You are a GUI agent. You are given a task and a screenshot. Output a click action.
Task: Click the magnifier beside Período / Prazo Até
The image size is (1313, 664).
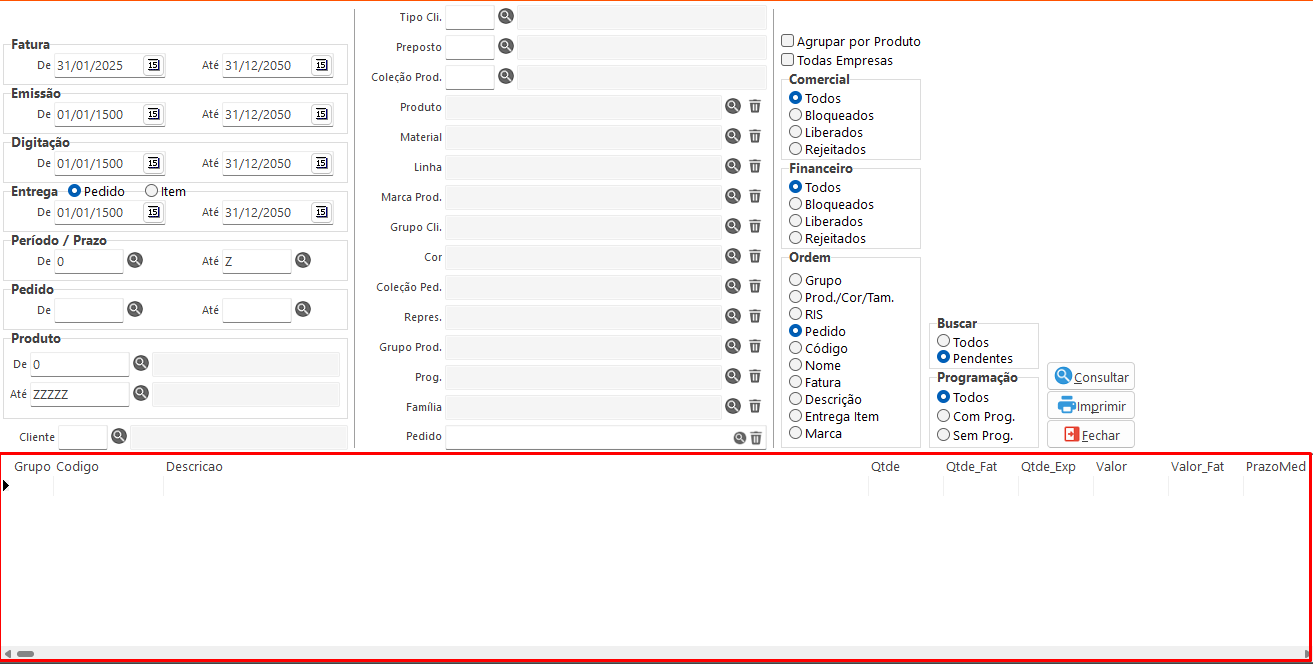(x=303, y=260)
